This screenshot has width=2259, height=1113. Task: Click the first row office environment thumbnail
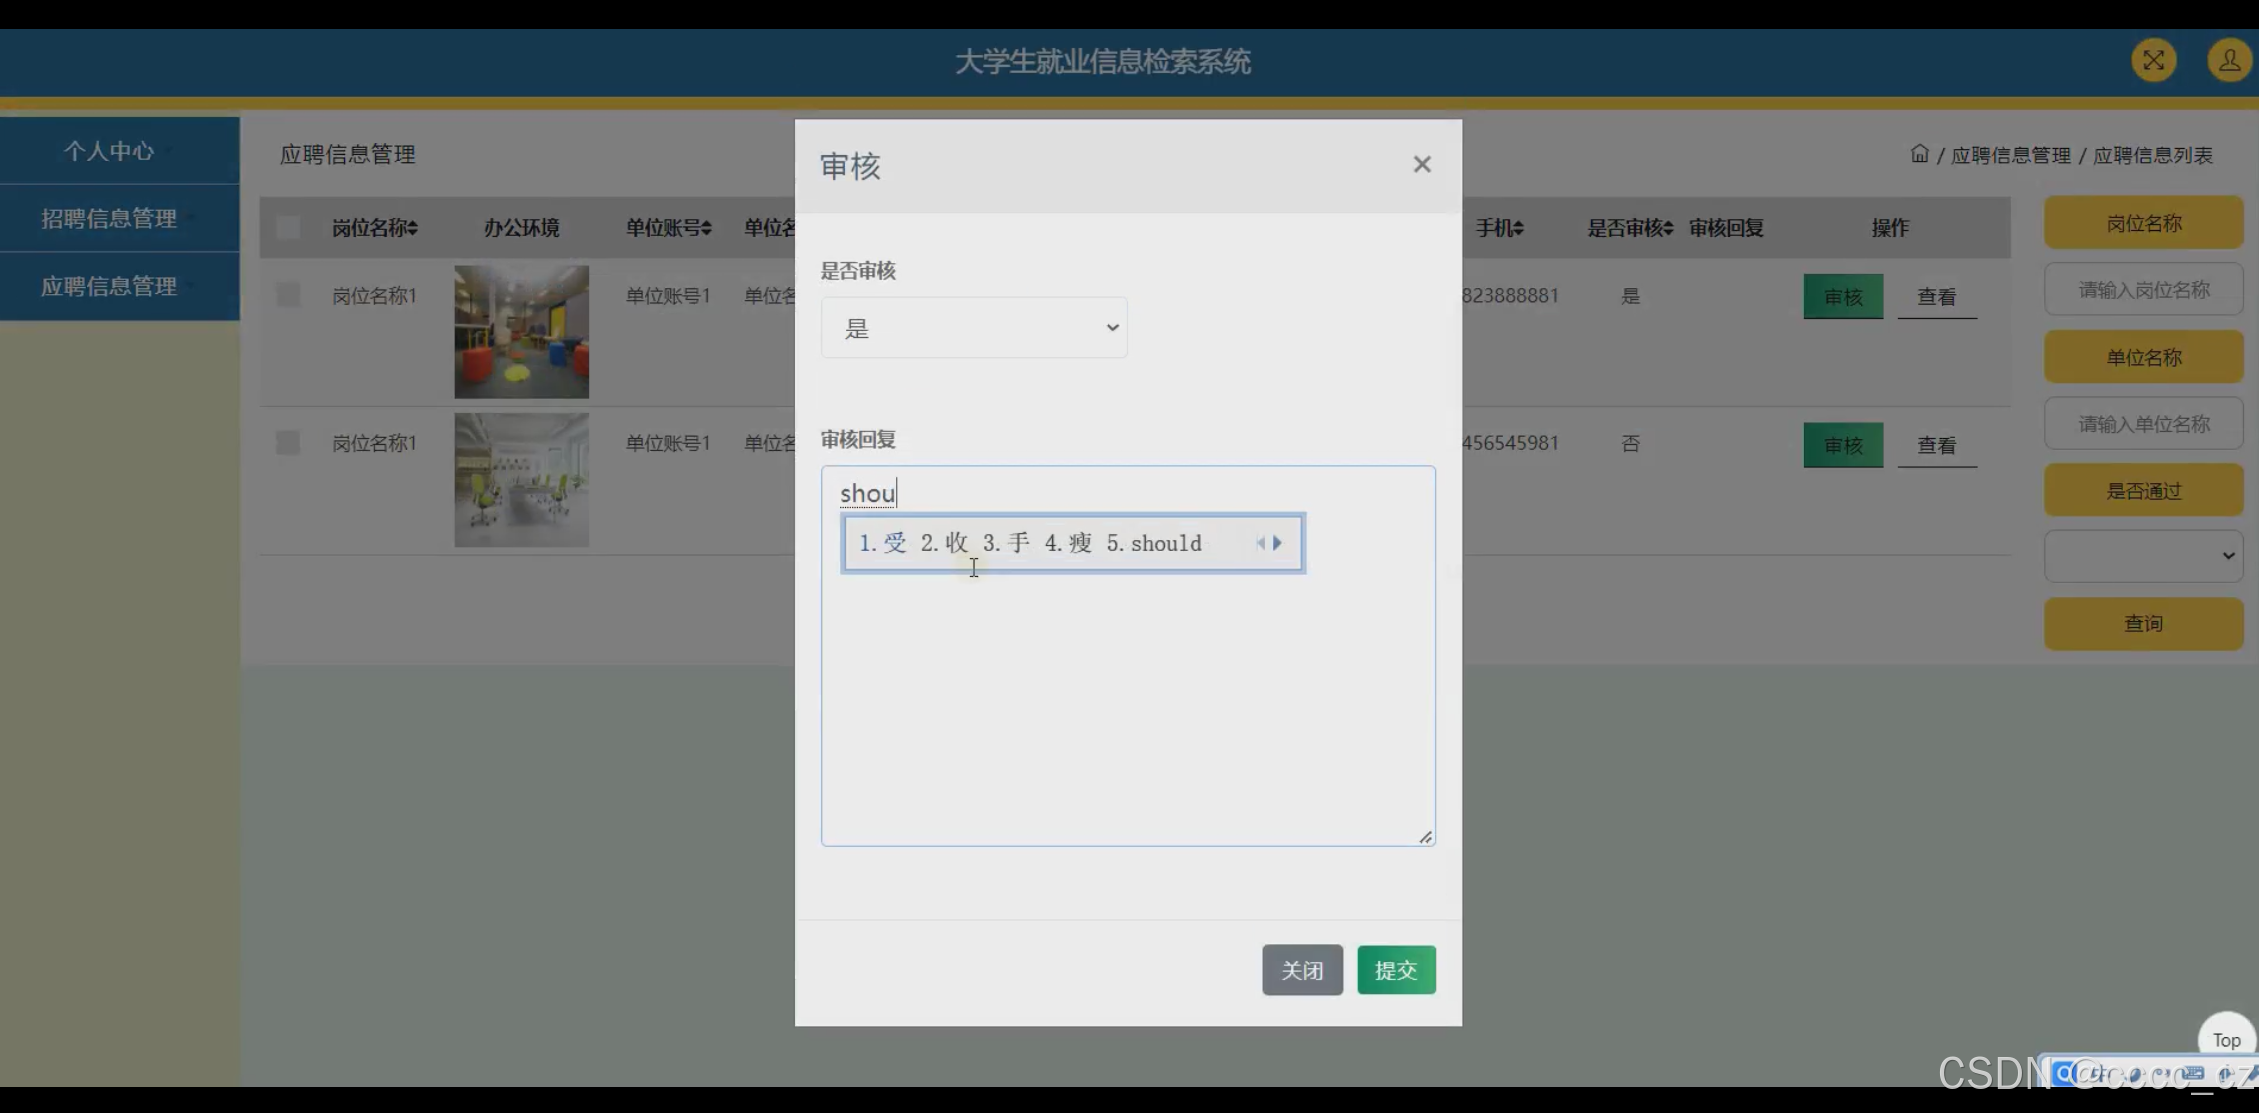[521, 332]
